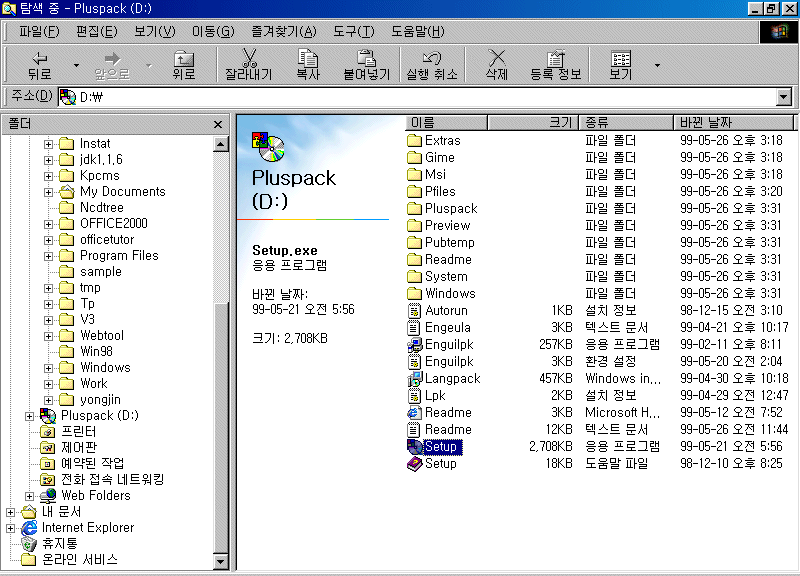800x576 pixels.
Task: Click the Cut (잘라내기) scissors icon
Action: coord(249,58)
